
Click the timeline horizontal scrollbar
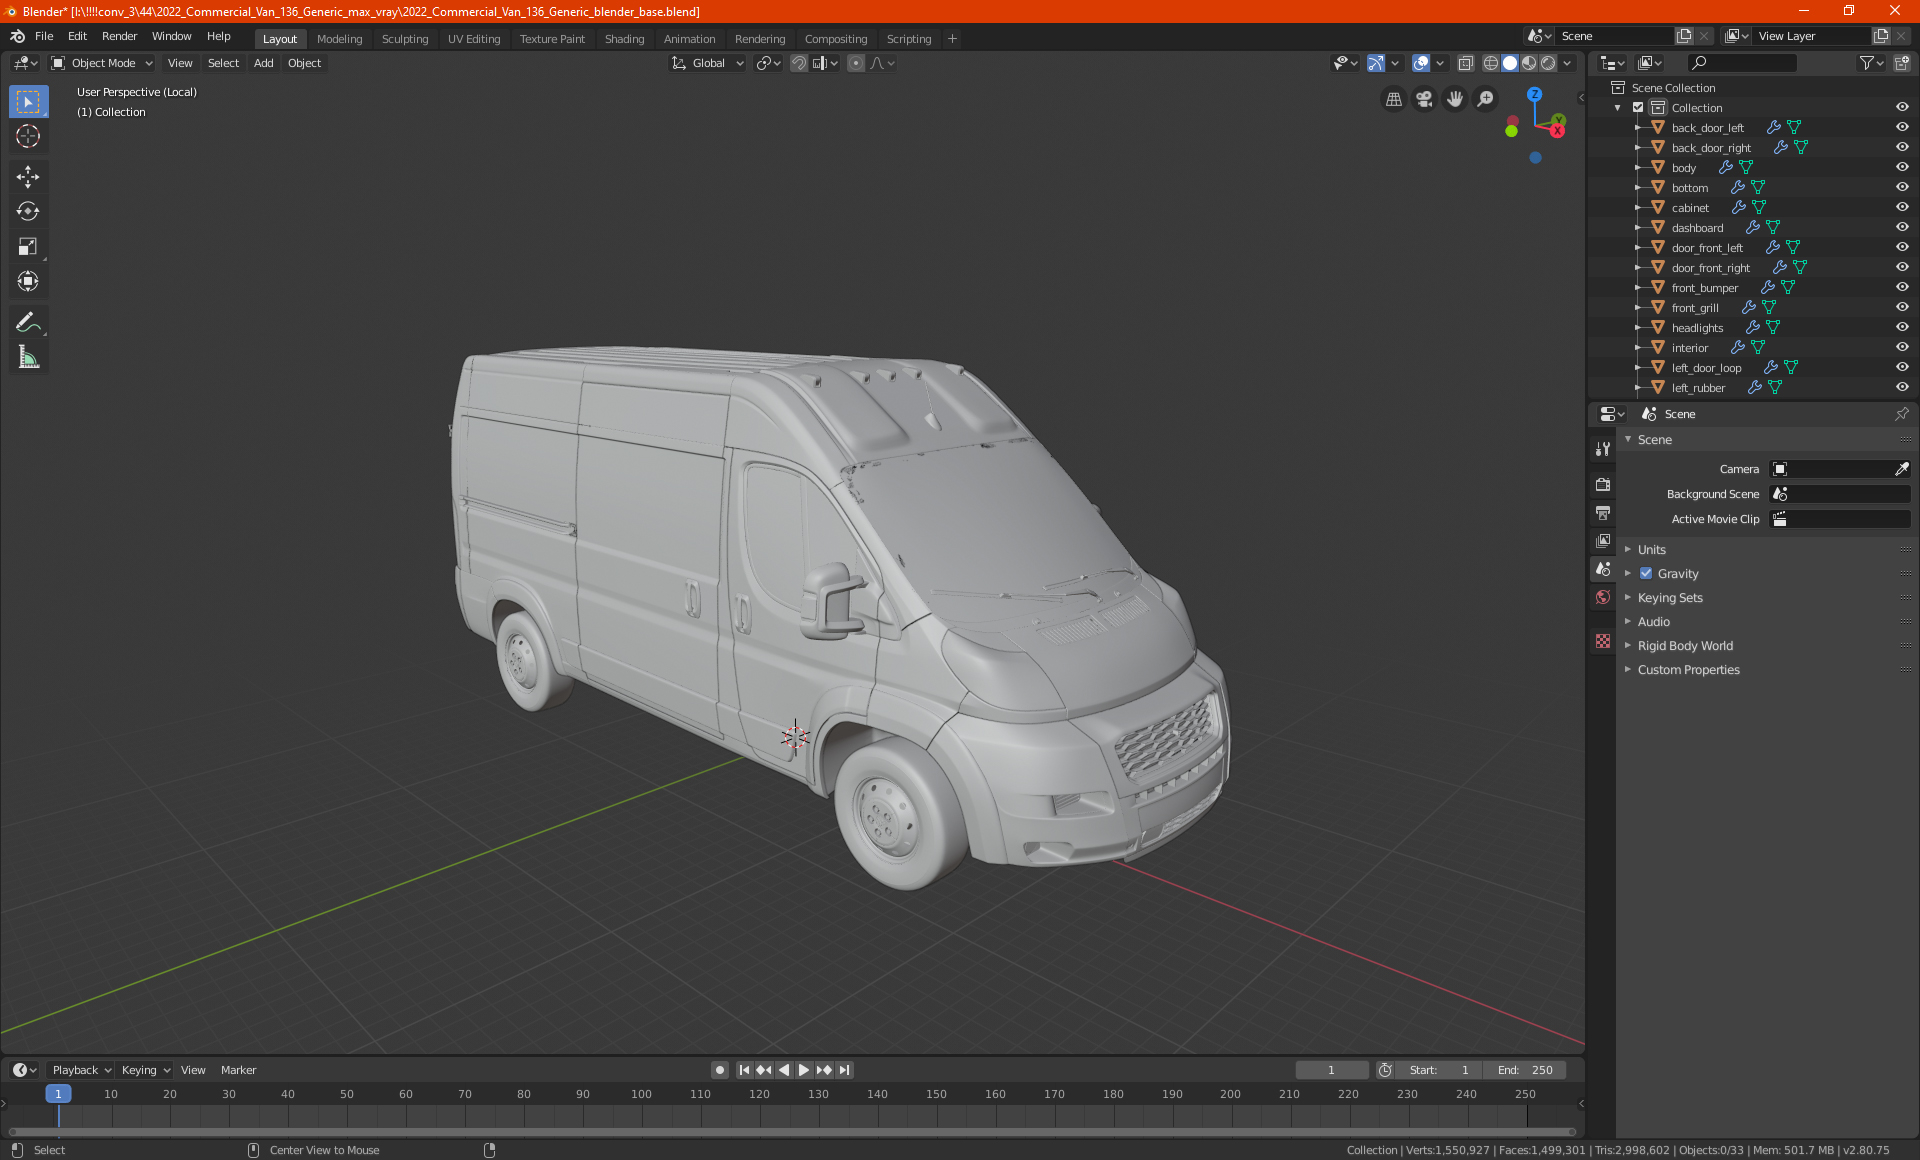point(790,1132)
